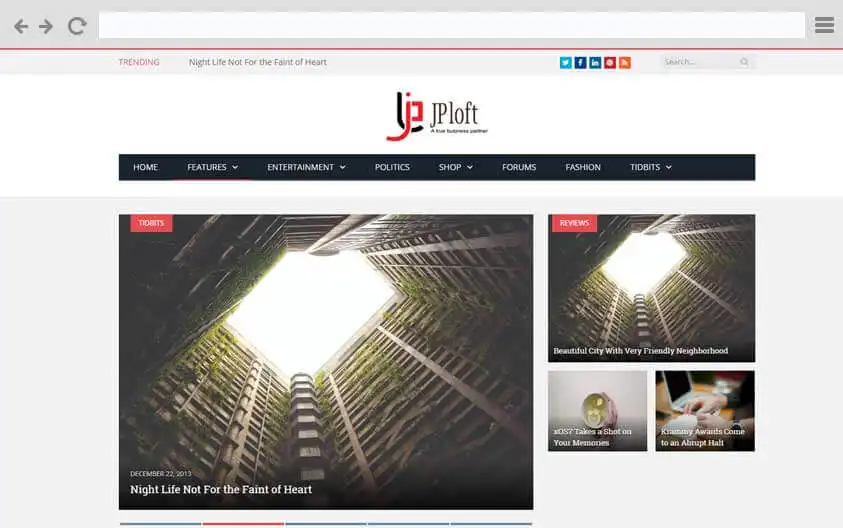Screen dimensions: 843x528
Task: Expand the Entertainment dropdown menu
Action: pos(306,167)
